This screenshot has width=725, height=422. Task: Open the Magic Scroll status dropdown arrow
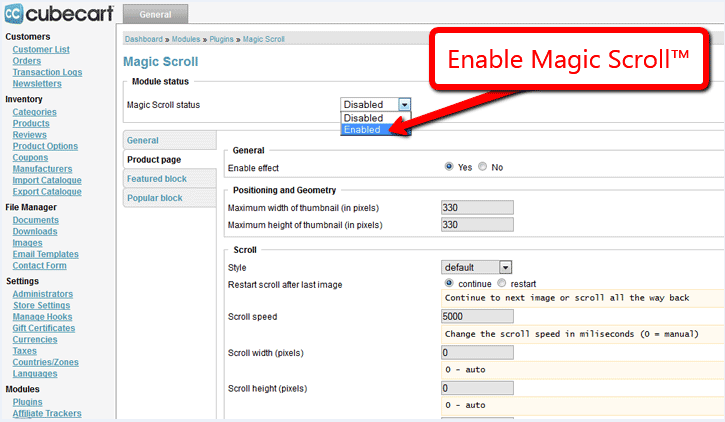tap(404, 105)
